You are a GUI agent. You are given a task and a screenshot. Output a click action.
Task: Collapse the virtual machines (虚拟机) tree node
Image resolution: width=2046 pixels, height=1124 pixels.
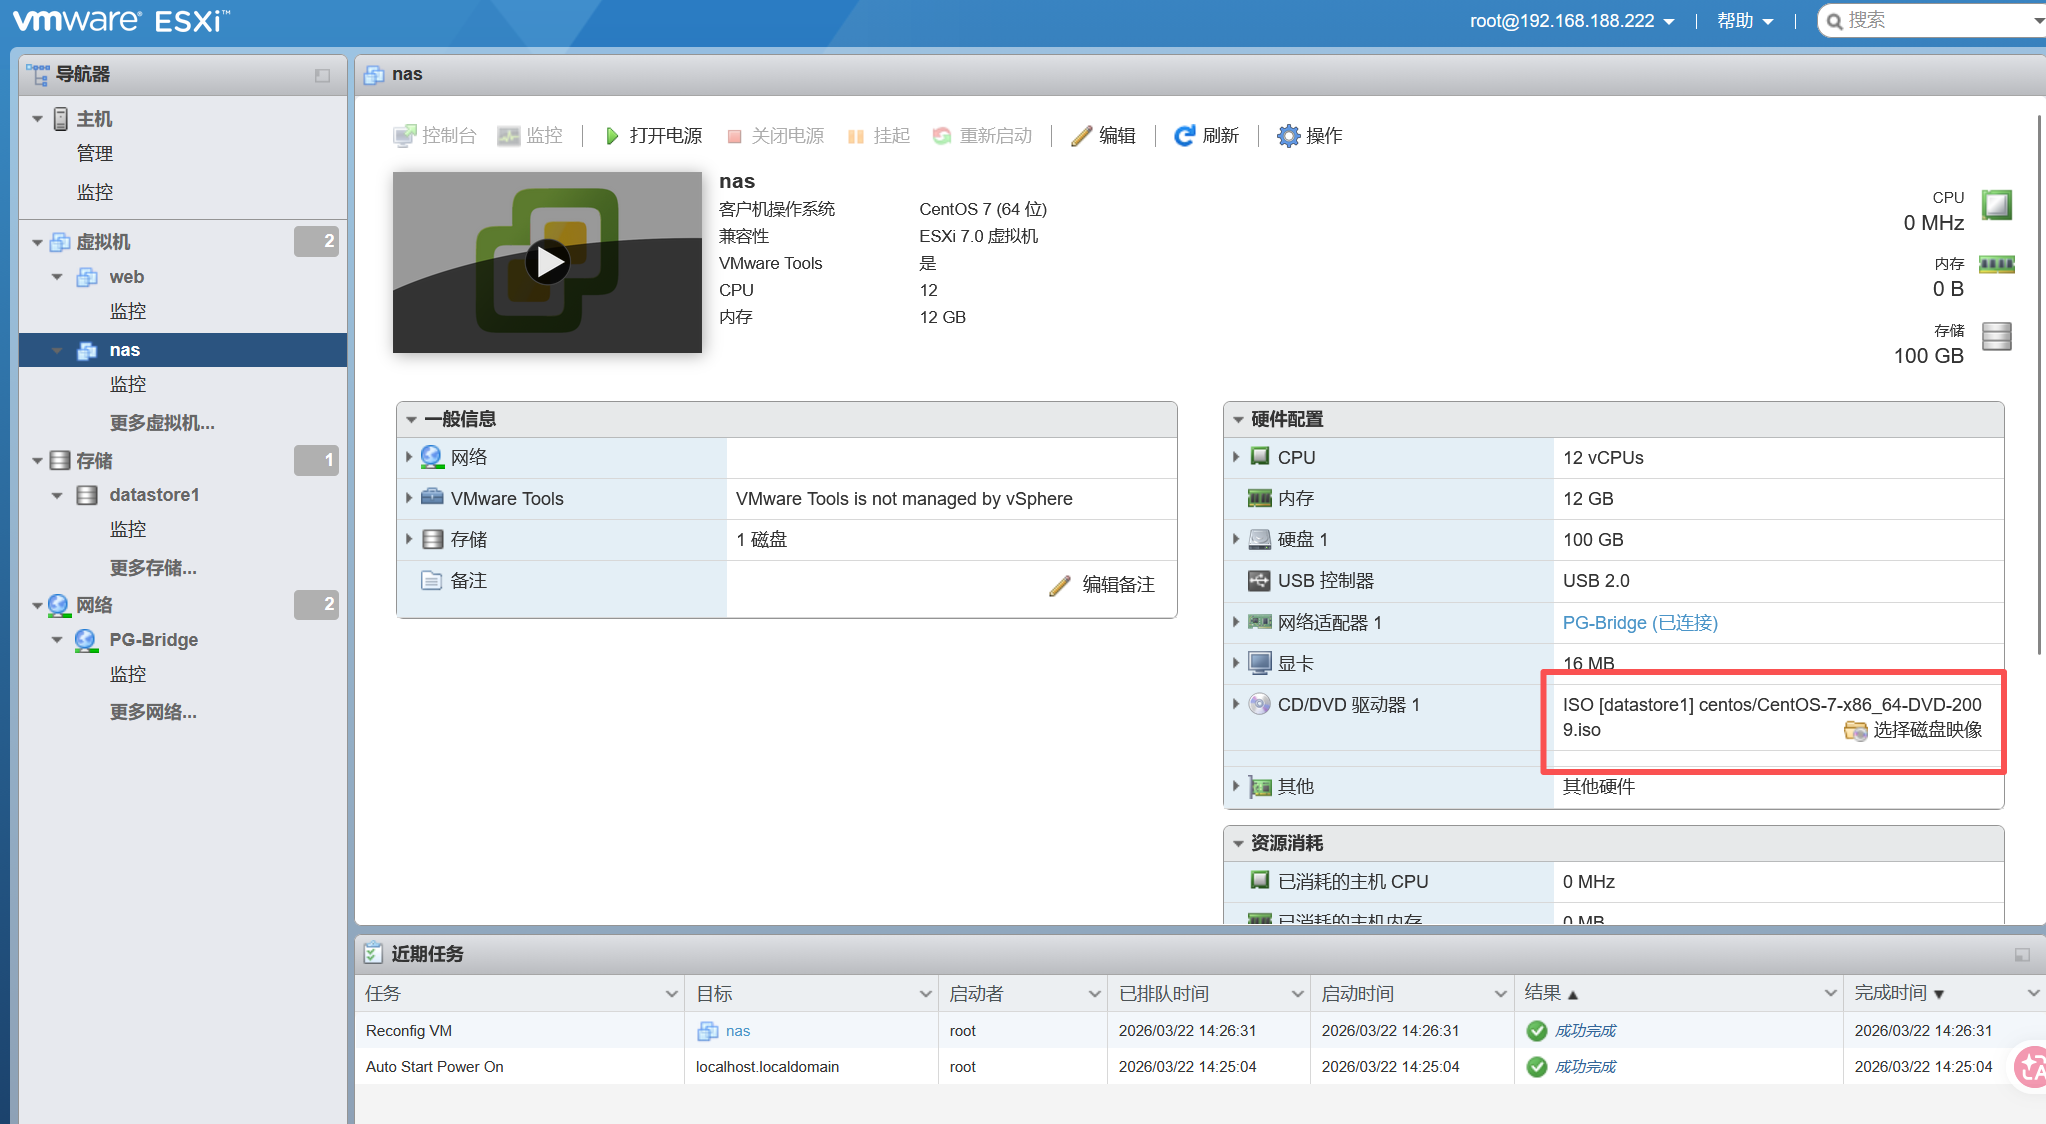[x=37, y=242]
